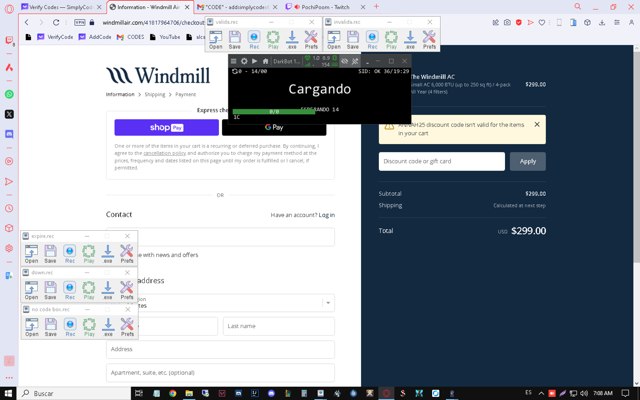This screenshot has height=400, width=640.
Task: Open a new browser tab
Action: coord(376,7)
